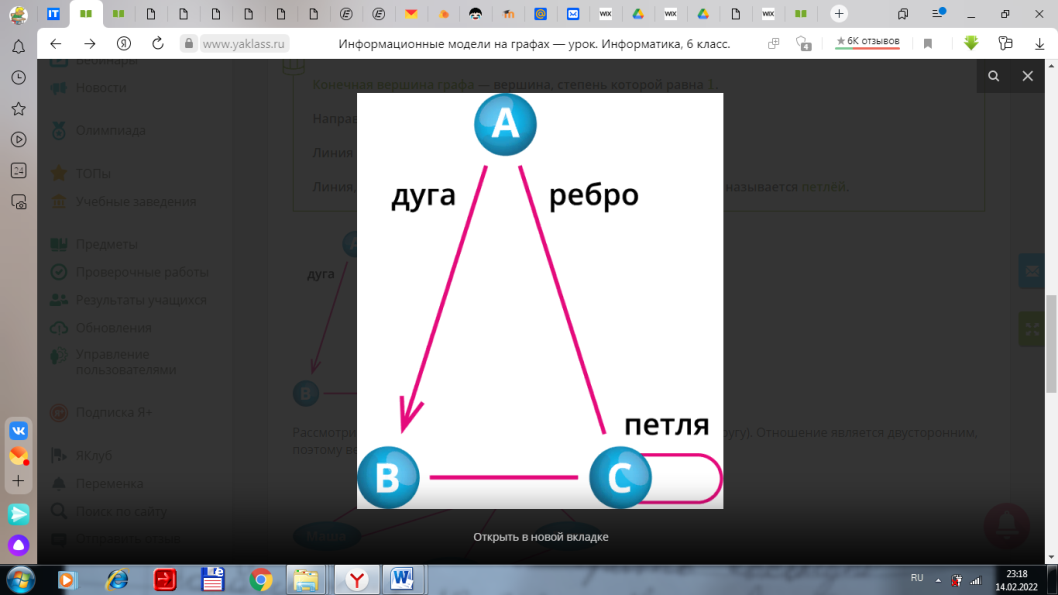Switch to the Gmail envelope tab
1058x595 pixels.
coord(411,13)
